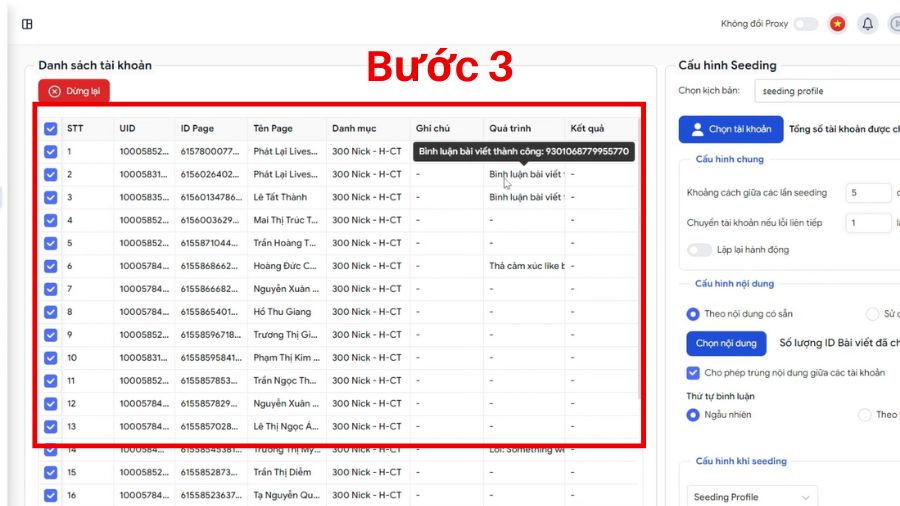900x506 pixels.
Task: Uncheck the checkbox for row 15
Action: [51, 473]
